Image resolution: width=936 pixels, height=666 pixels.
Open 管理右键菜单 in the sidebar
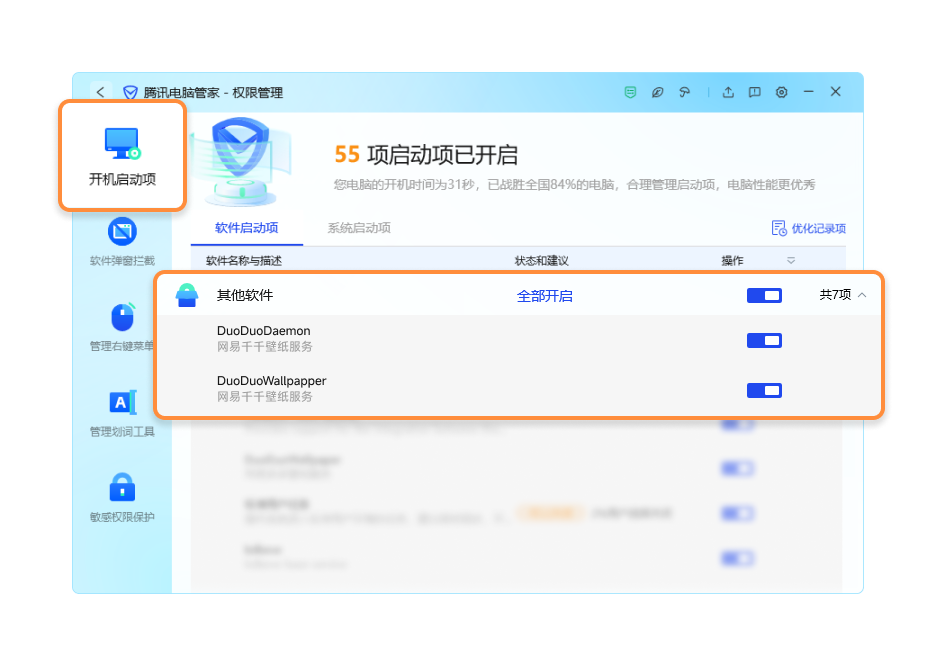tap(122, 327)
